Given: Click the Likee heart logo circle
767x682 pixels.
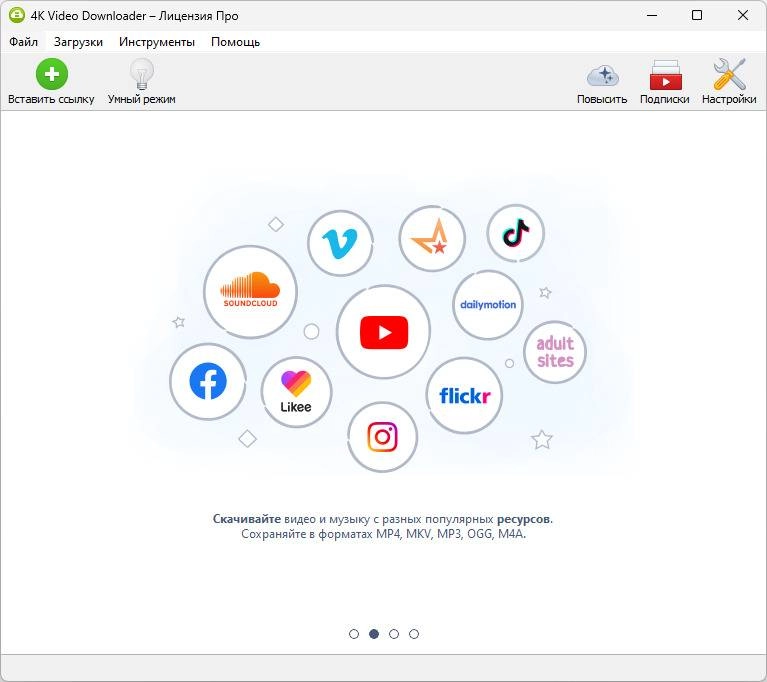Looking at the screenshot, I should (296, 392).
